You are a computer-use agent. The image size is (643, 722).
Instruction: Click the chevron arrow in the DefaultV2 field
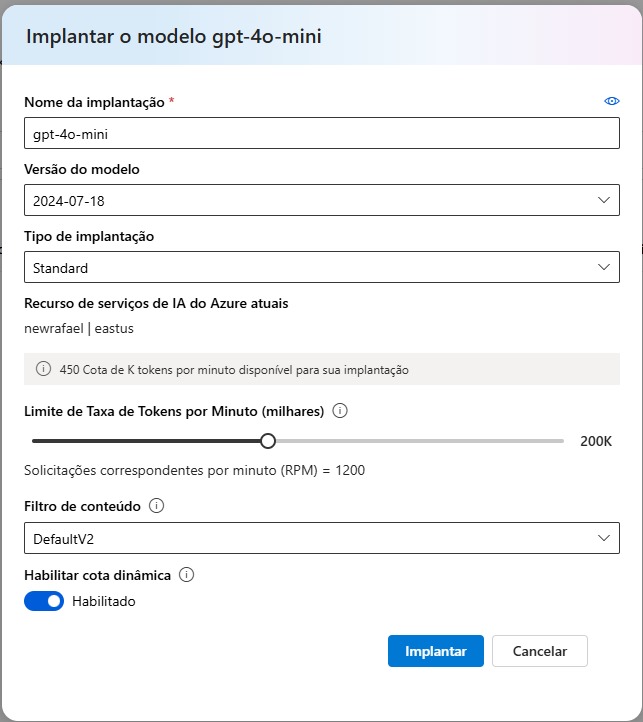tap(603, 538)
